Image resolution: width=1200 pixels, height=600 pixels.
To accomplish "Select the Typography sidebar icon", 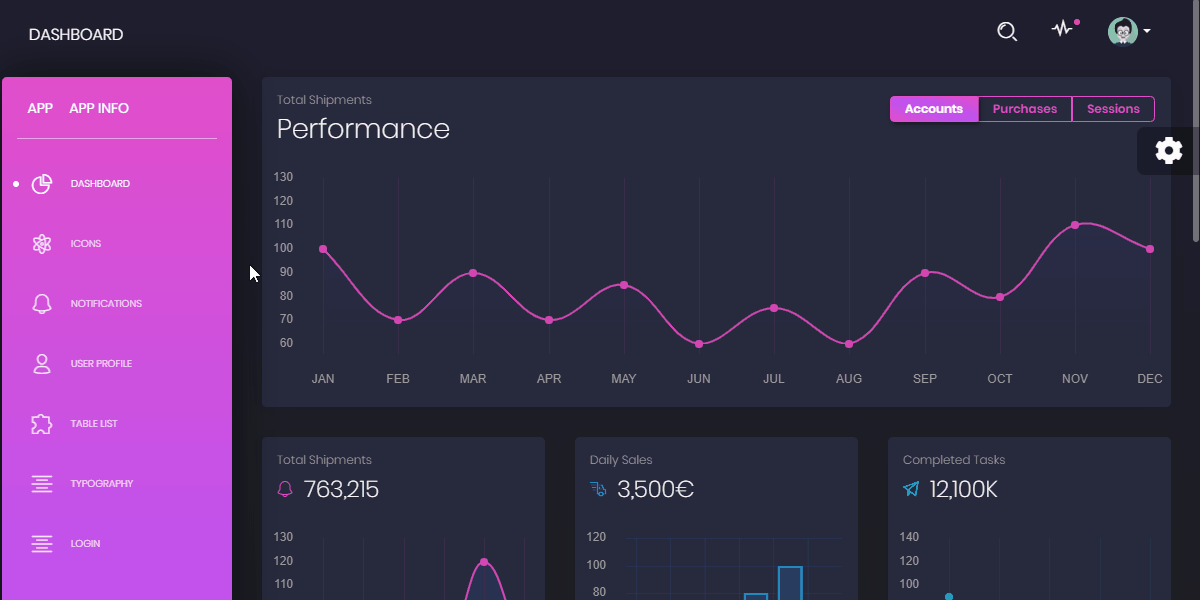I will (41, 483).
